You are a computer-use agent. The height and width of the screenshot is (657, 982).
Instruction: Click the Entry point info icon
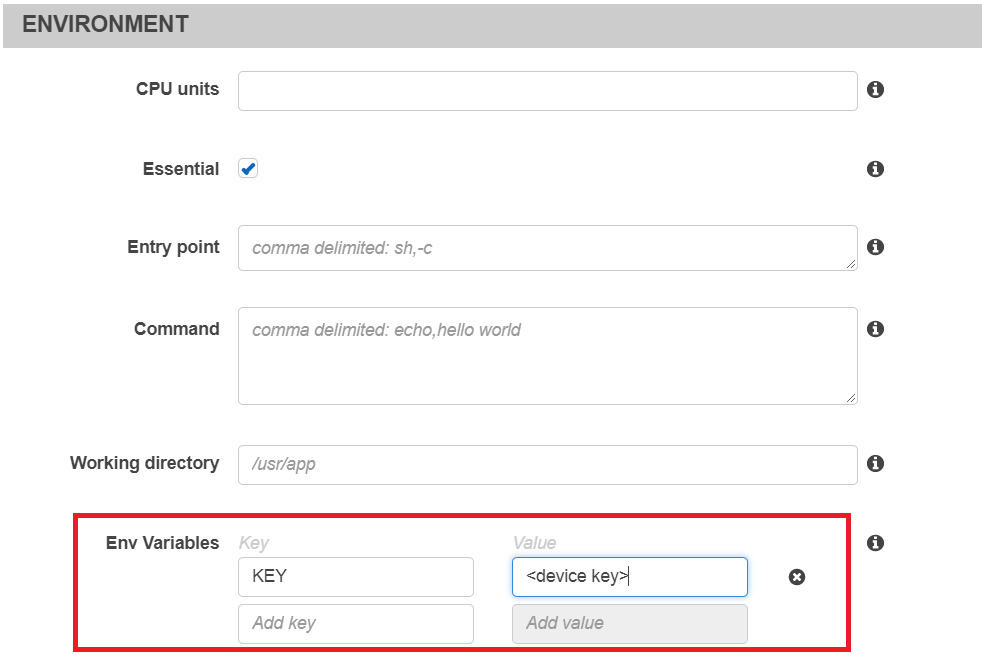point(875,247)
